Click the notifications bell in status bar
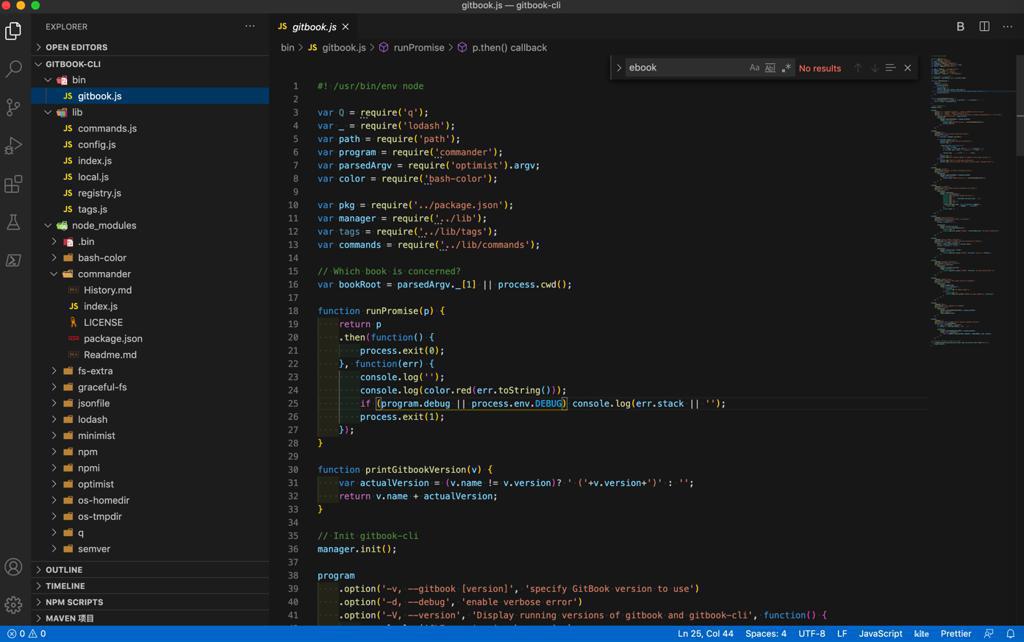 pyautogui.click(x=1010, y=634)
